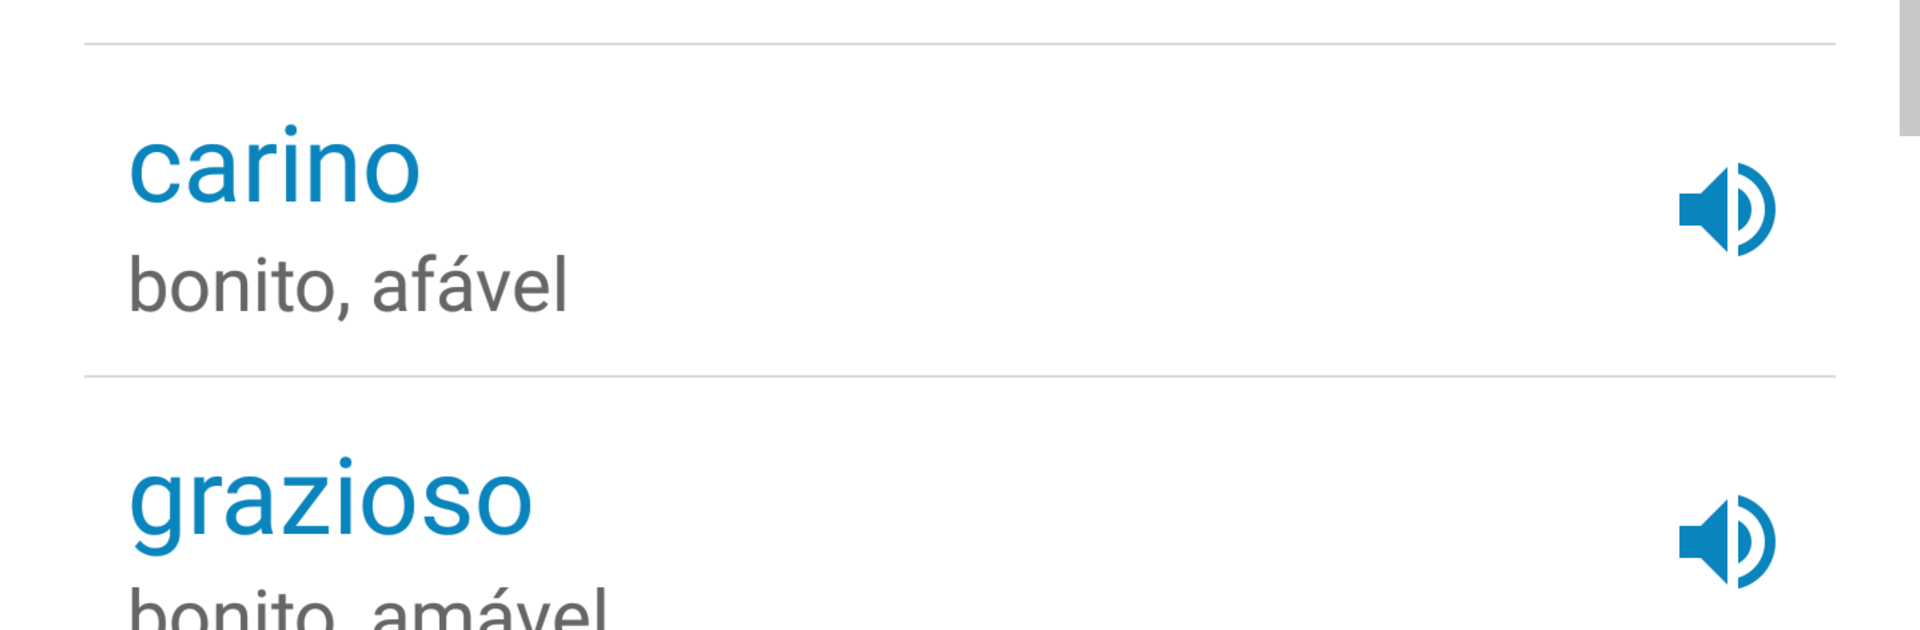Click the blue word carino
Image resolution: width=1920 pixels, height=630 pixels.
275,168
